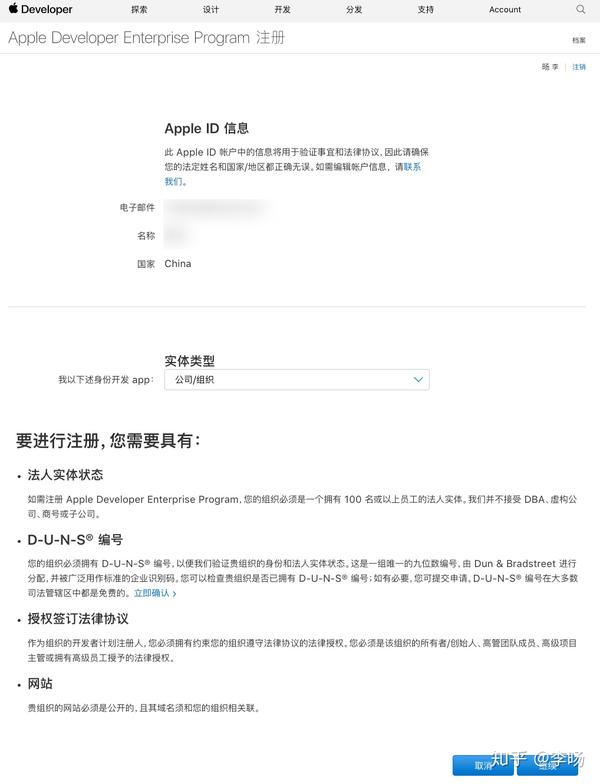Click the signed-in user name near 注销

click(x=550, y=66)
